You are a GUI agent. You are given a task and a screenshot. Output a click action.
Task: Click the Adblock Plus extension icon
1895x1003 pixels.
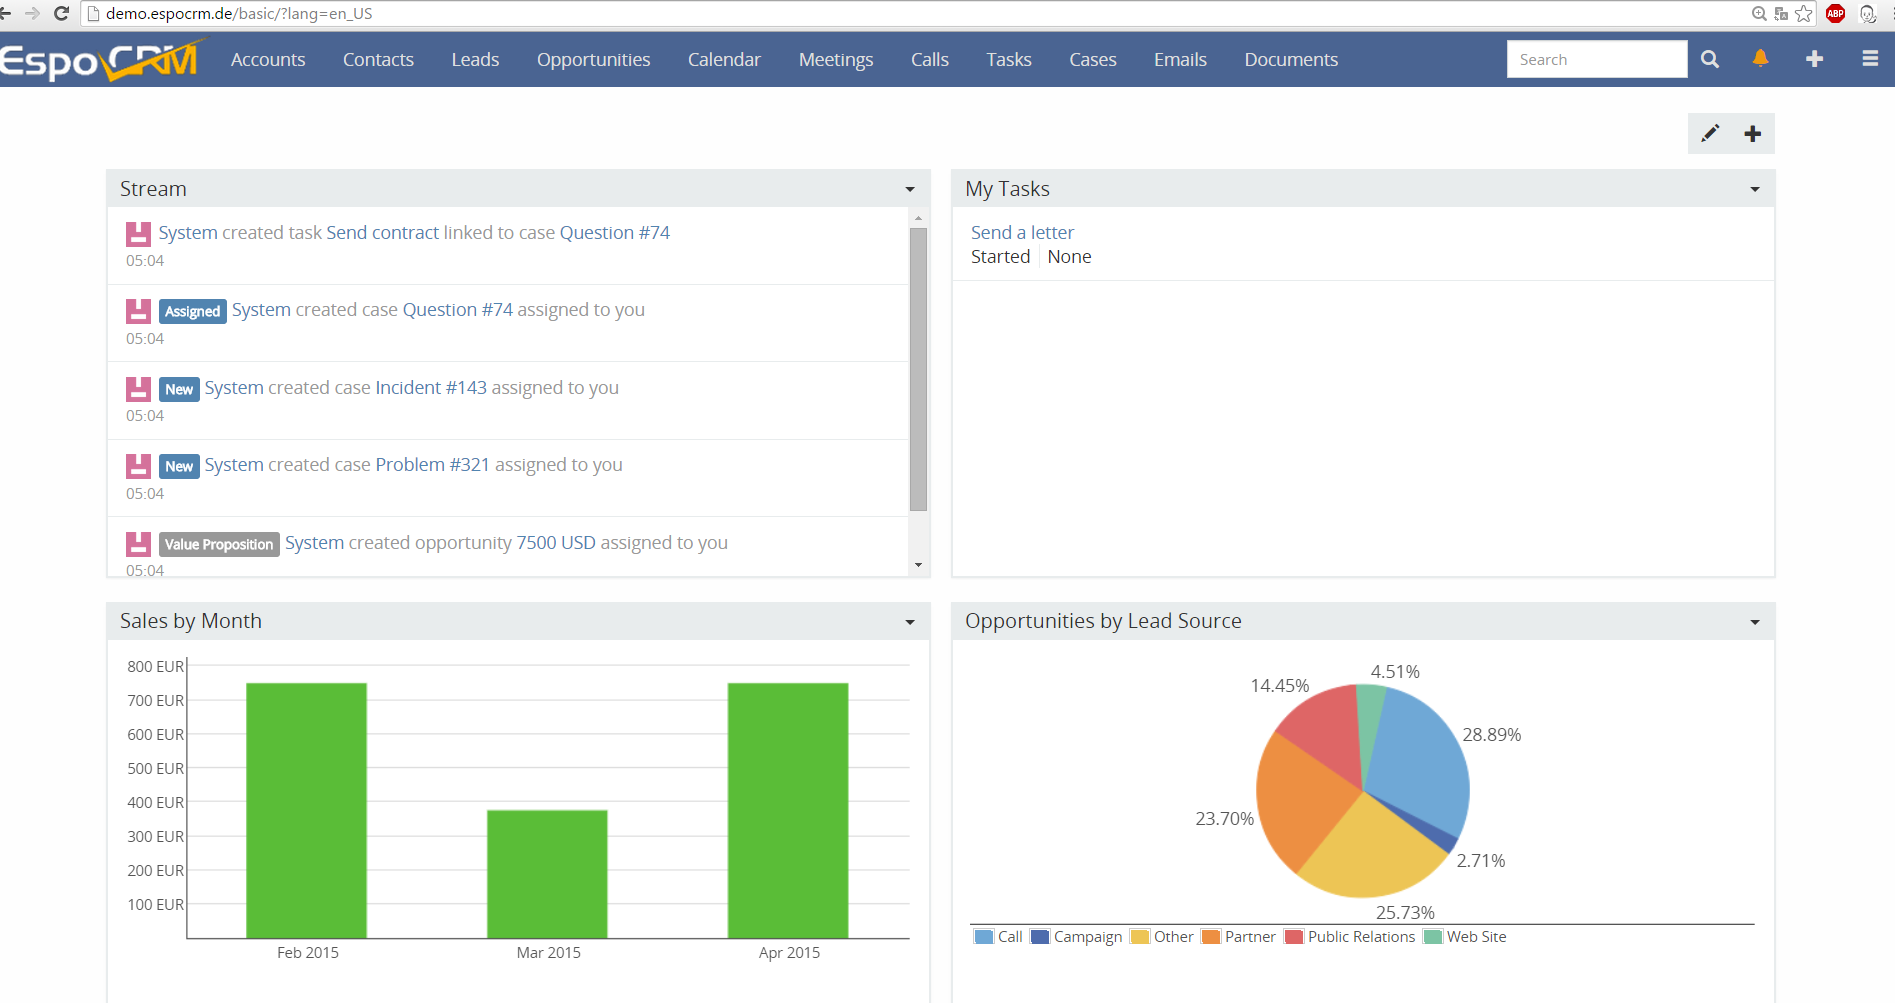pyautogui.click(x=1835, y=14)
